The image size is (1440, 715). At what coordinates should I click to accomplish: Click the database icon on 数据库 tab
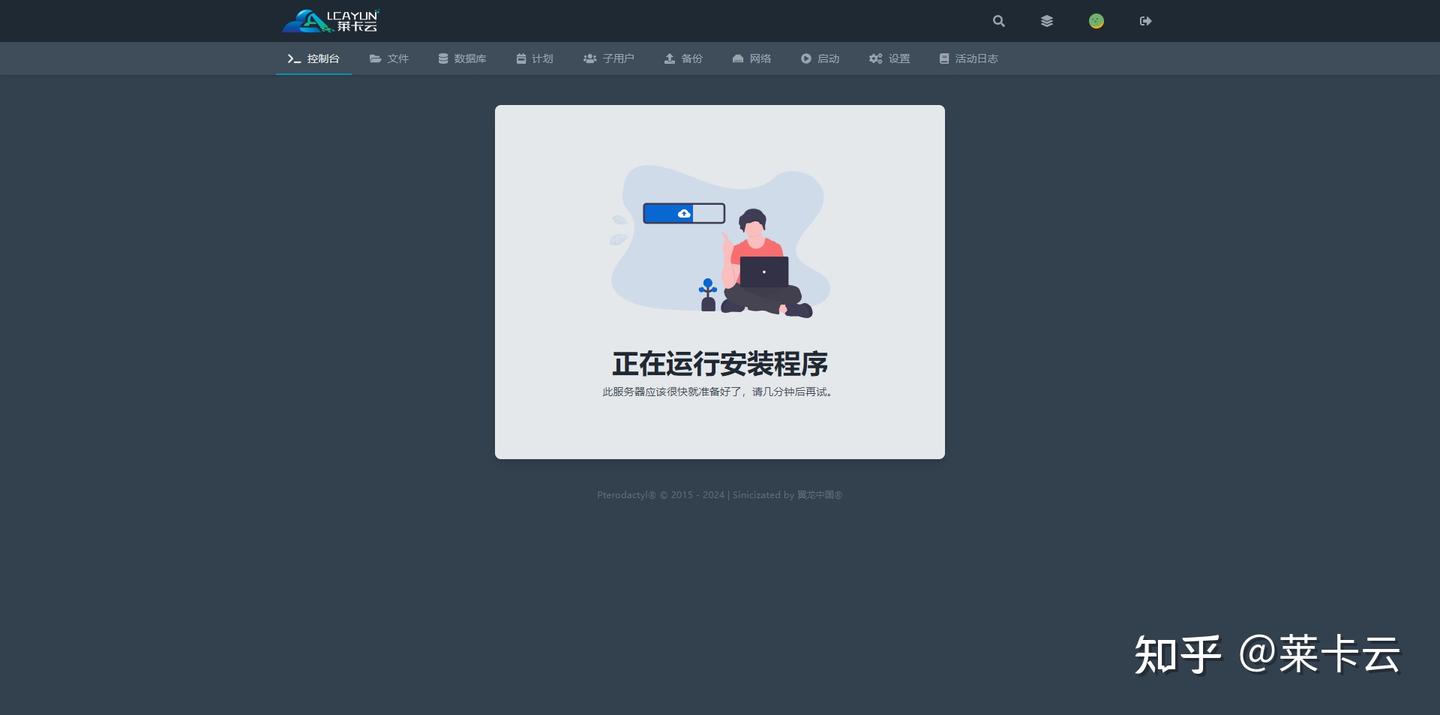pyautogui.click(x=443, y=58)
